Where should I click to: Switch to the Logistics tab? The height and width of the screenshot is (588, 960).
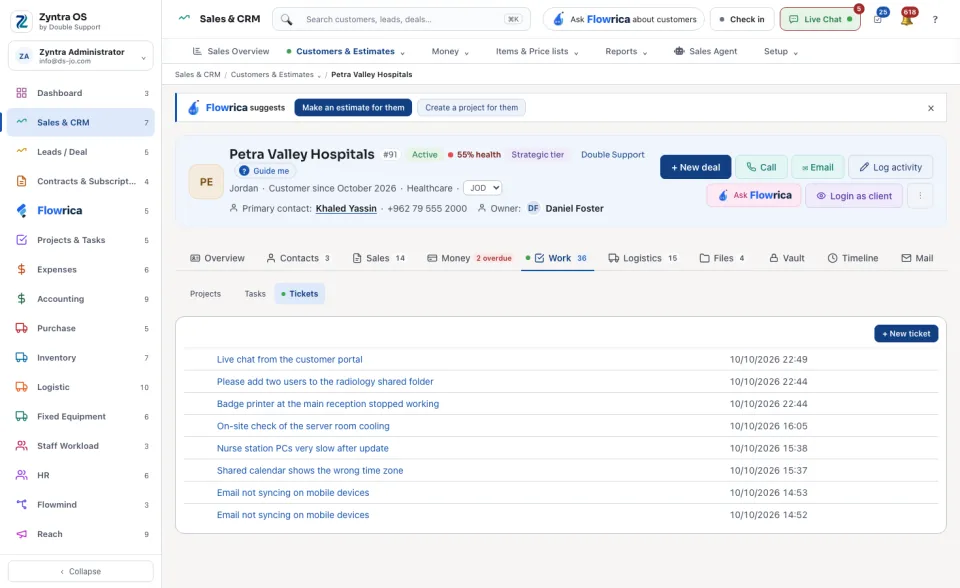pos(642,258)
